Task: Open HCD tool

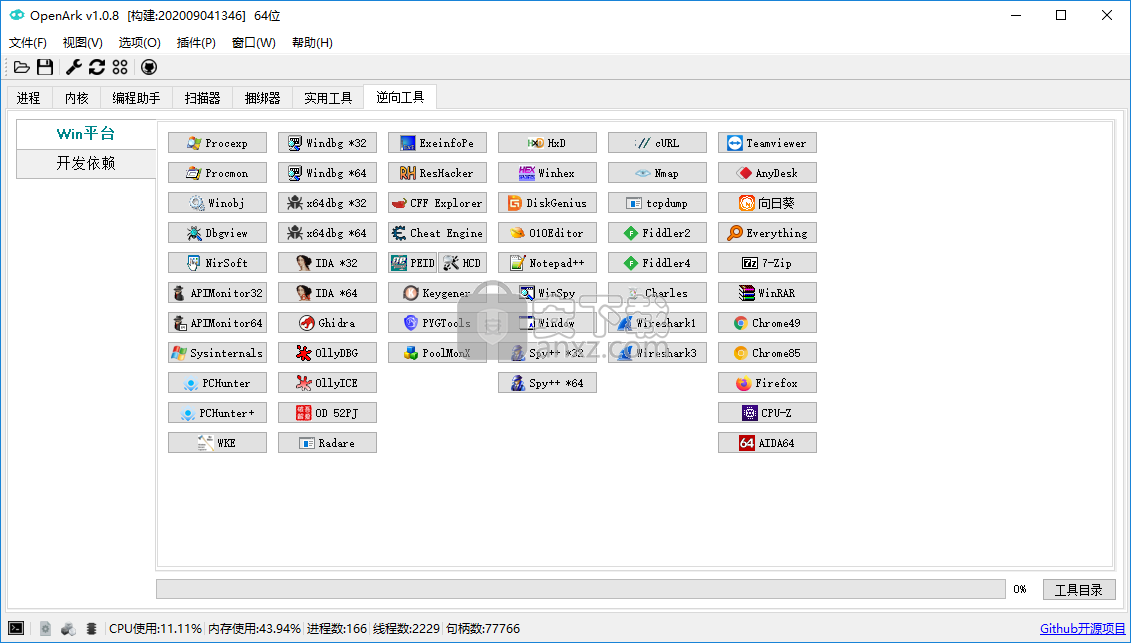Action: pos(462,263)
